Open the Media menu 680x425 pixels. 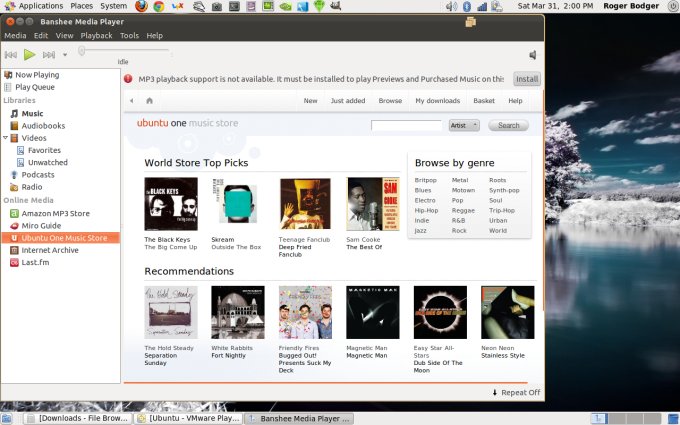click(x=15, y=36)
